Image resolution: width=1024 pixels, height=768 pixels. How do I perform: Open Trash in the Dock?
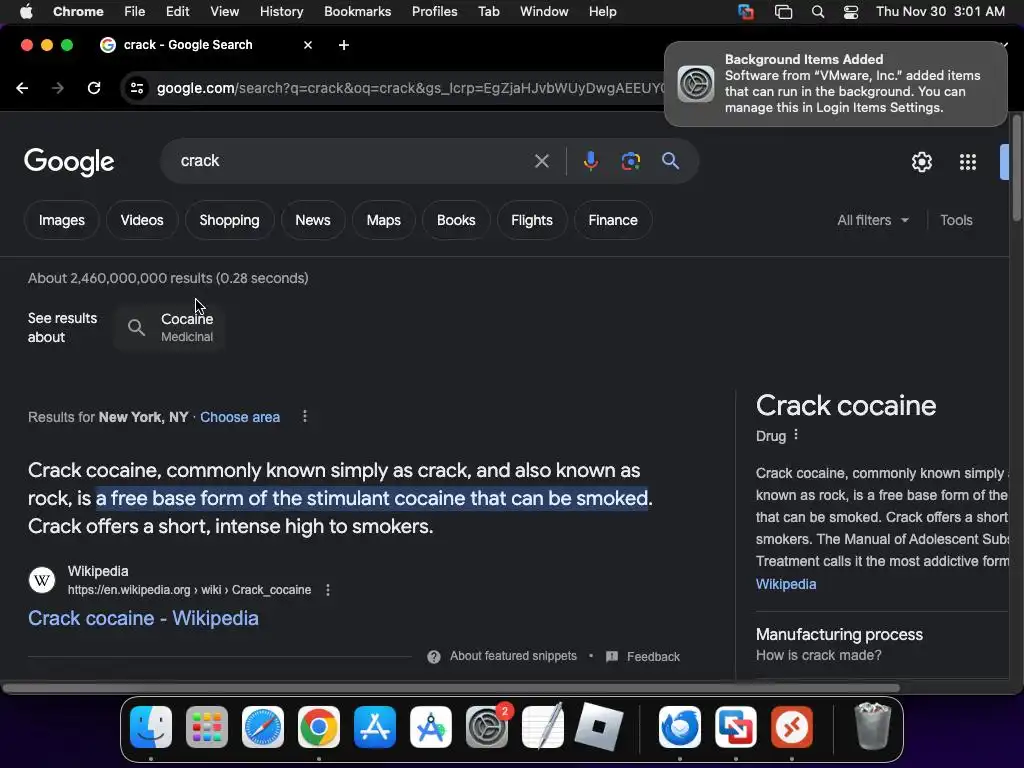872,727
